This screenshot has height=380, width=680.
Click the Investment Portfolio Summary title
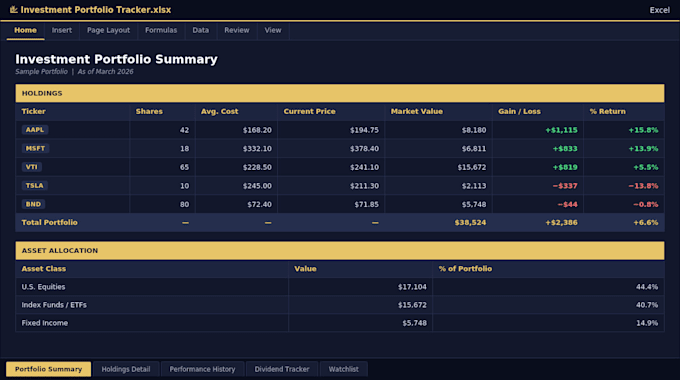pyautogui.click(x=116, y=59)
